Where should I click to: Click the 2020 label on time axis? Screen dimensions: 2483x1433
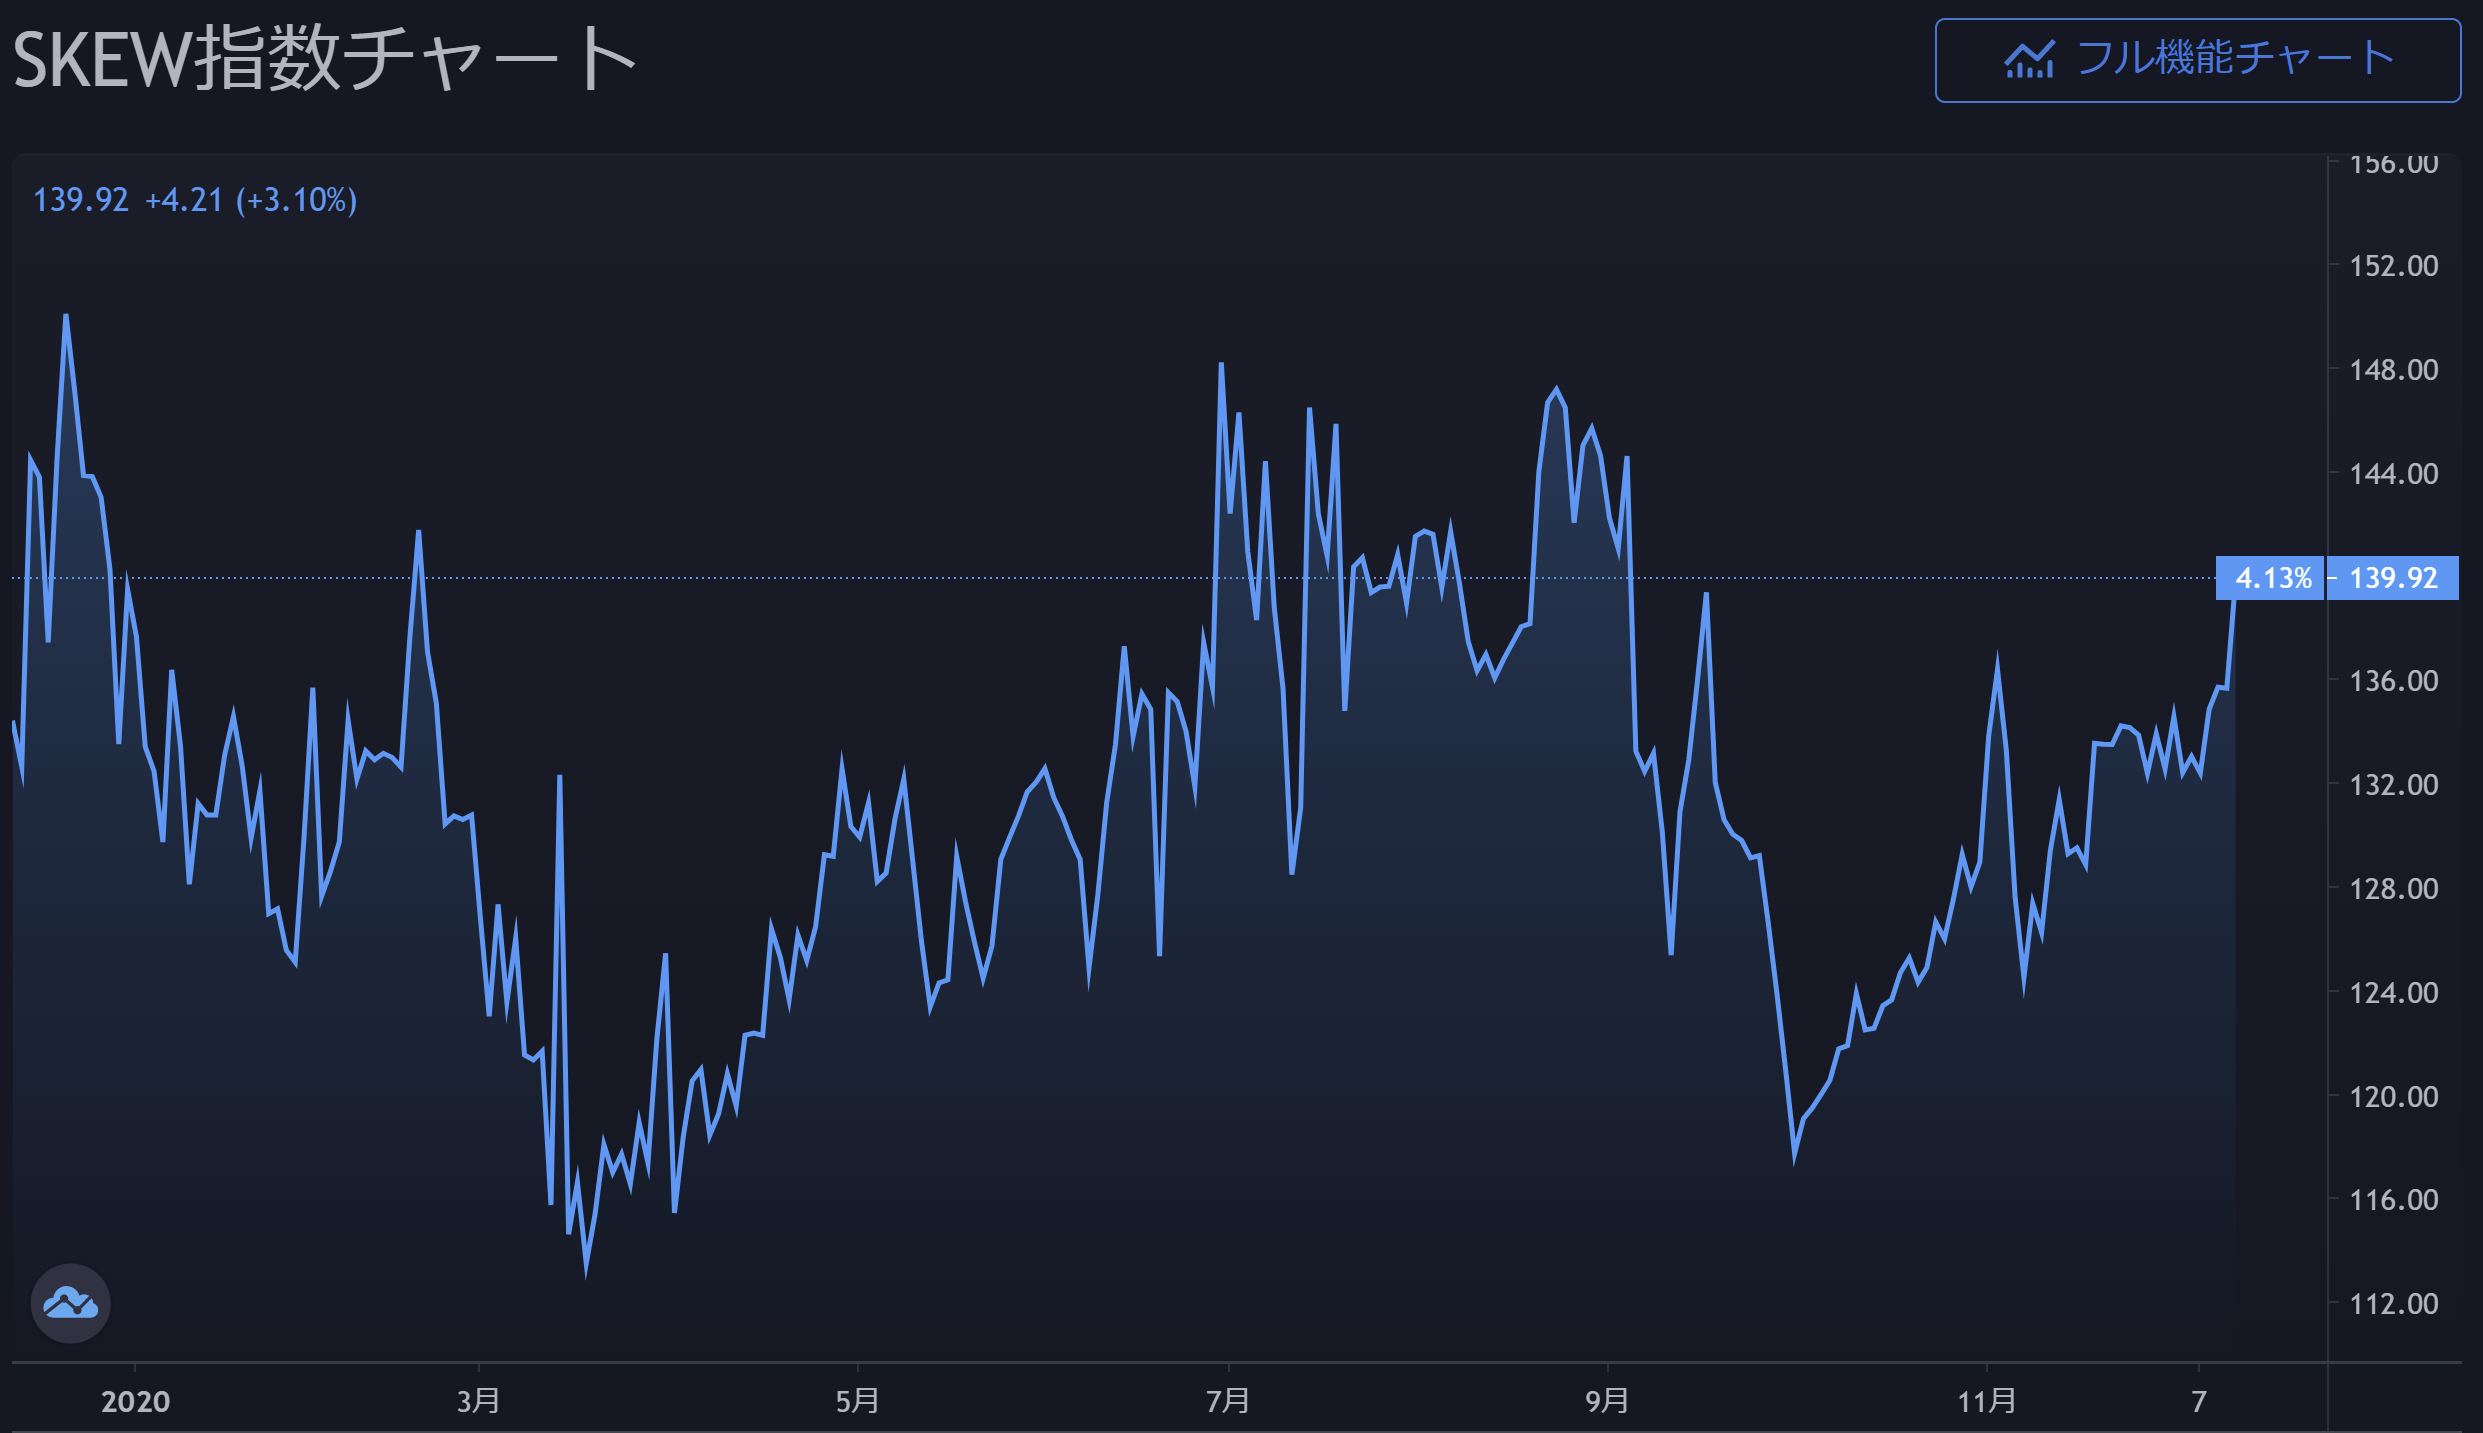(x=135, y=1401)
